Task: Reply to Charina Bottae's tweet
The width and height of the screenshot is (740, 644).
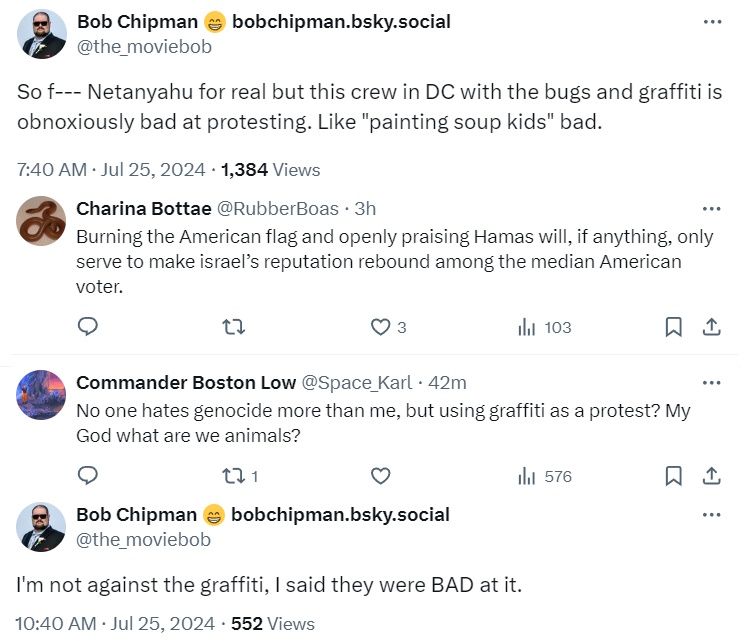Action: pos(88,327)
